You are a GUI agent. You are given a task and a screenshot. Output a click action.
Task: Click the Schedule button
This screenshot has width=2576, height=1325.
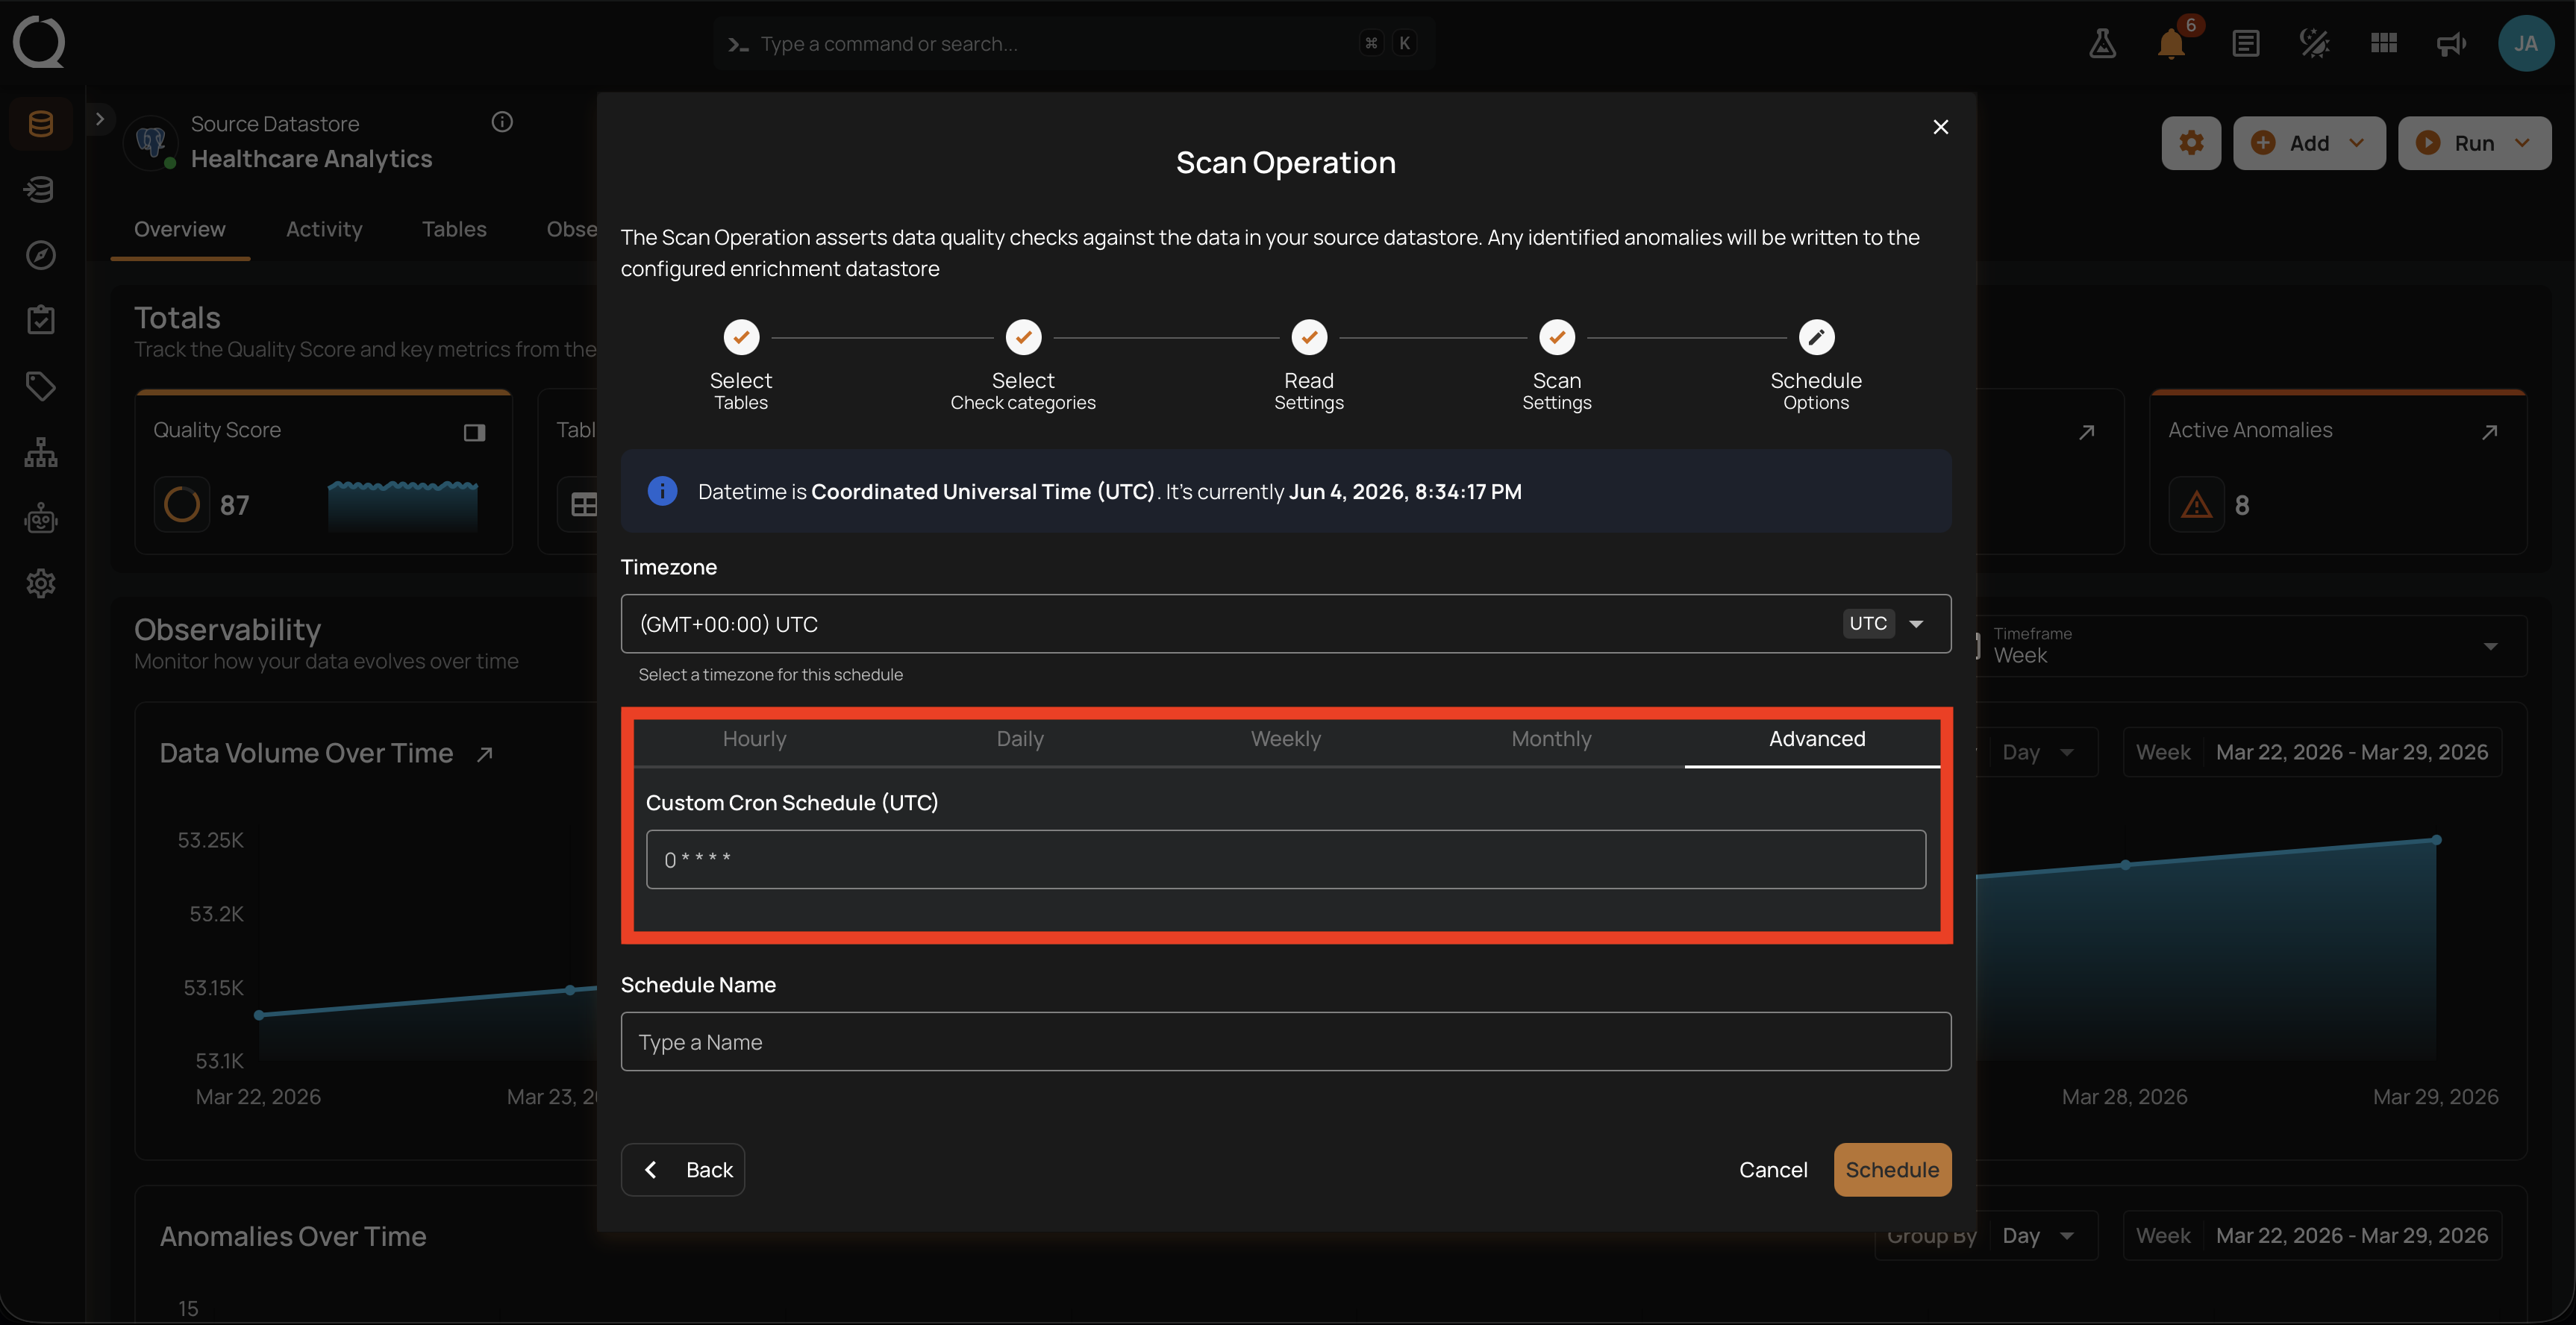tap(1892, 1170)
